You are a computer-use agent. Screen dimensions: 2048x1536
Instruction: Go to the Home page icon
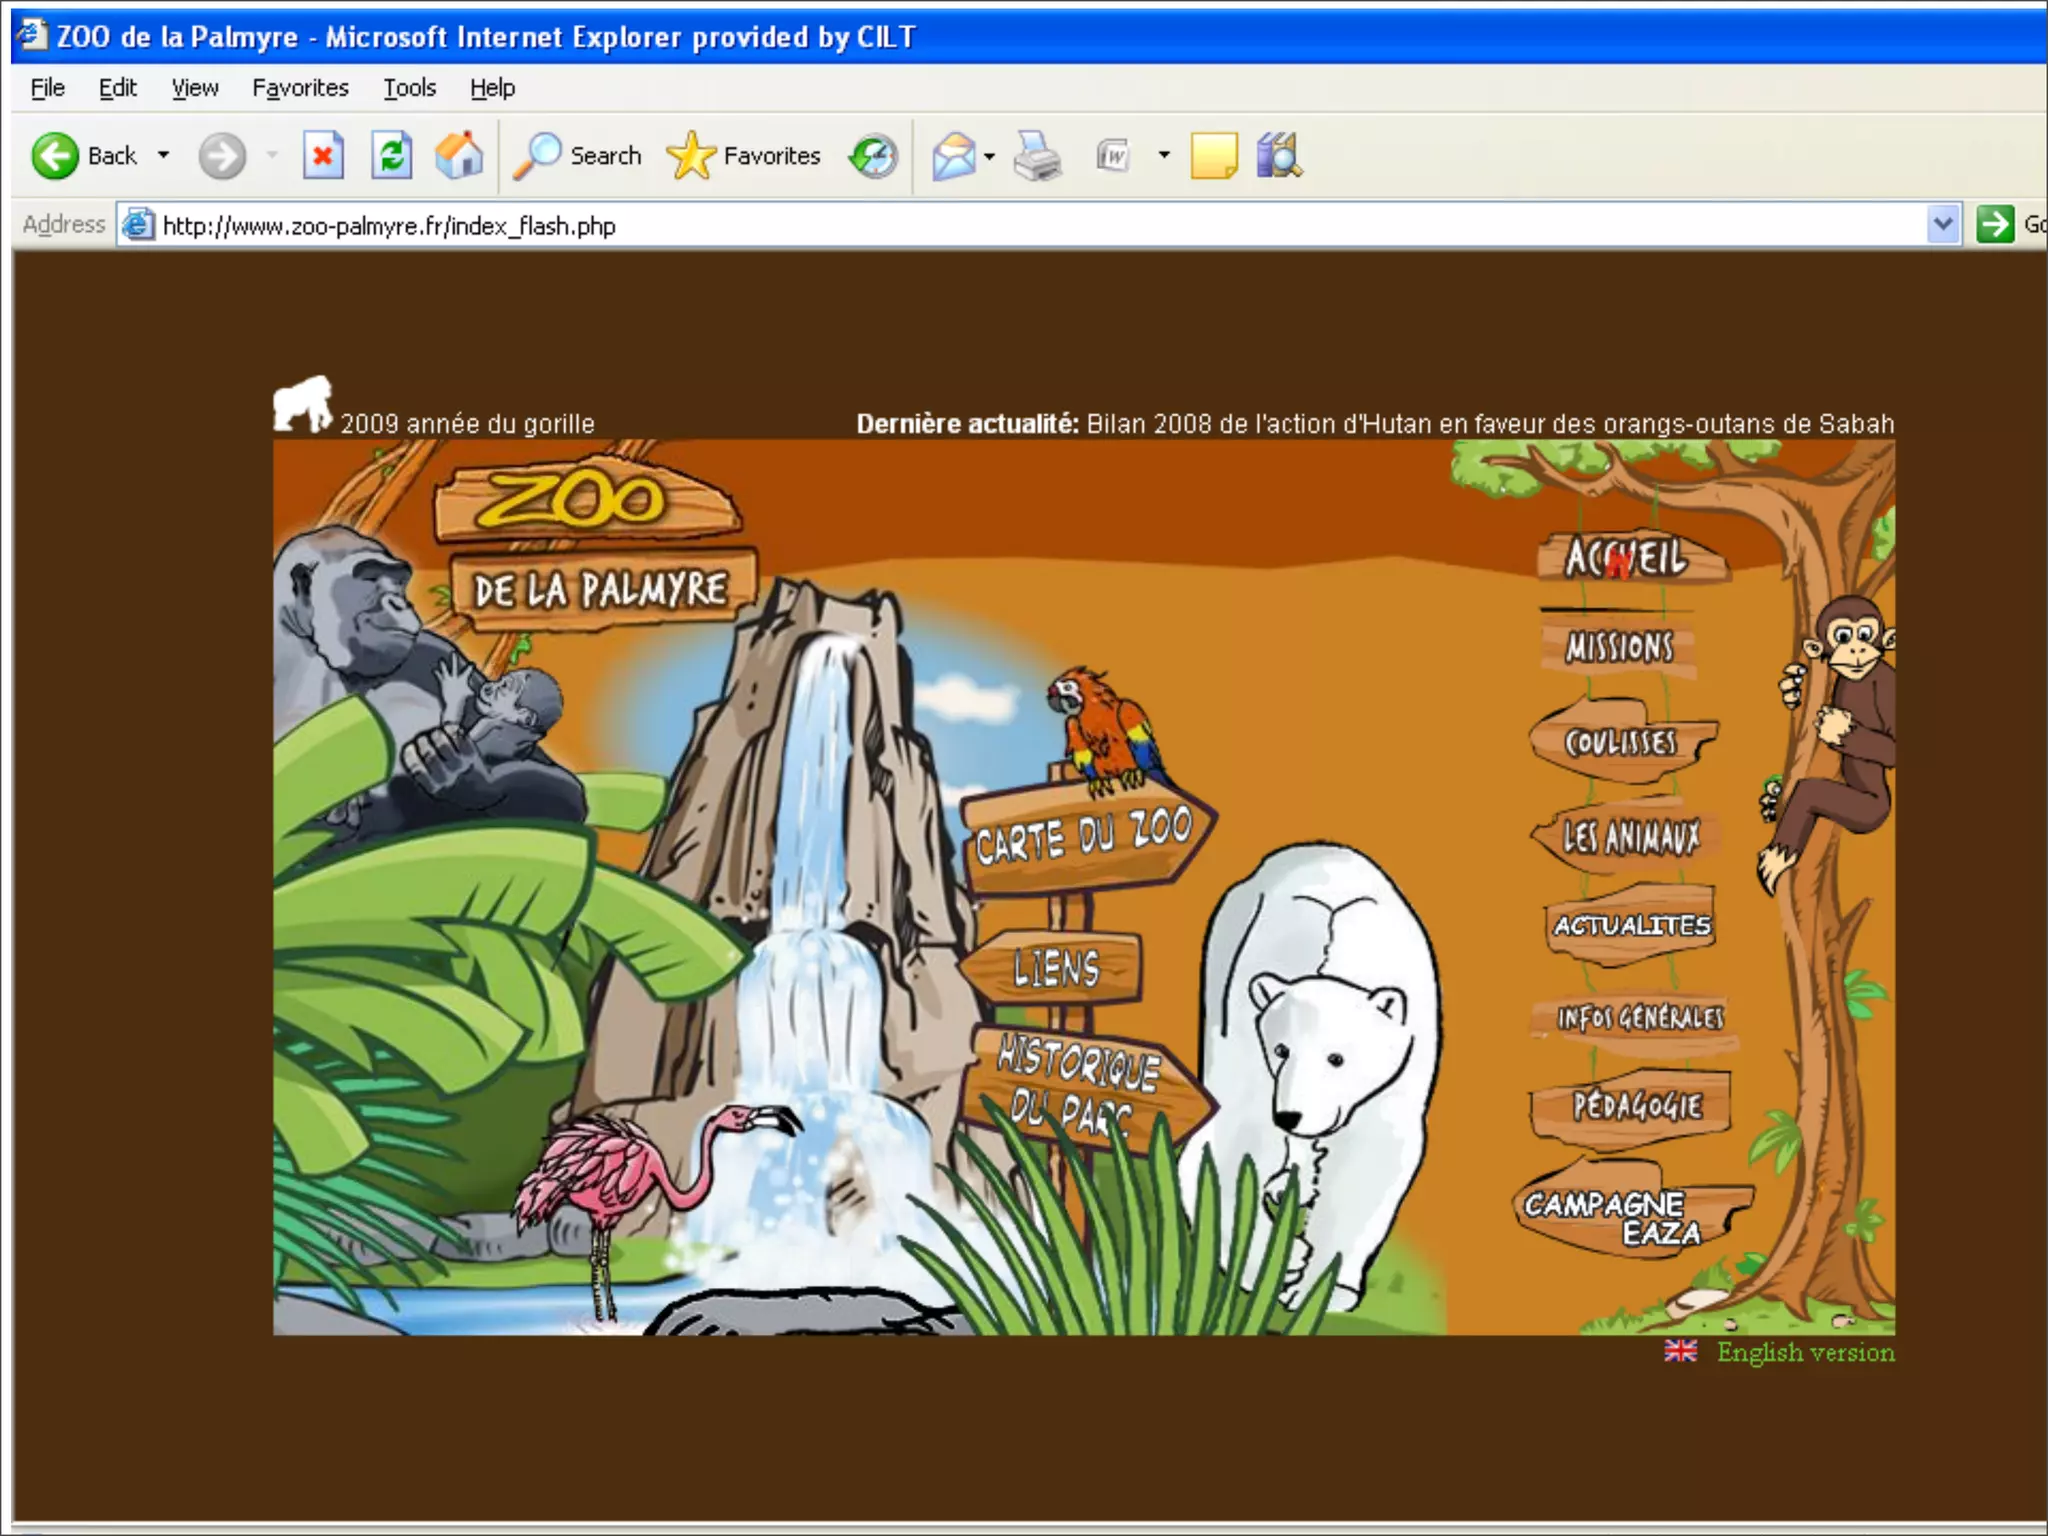(459, 156)
